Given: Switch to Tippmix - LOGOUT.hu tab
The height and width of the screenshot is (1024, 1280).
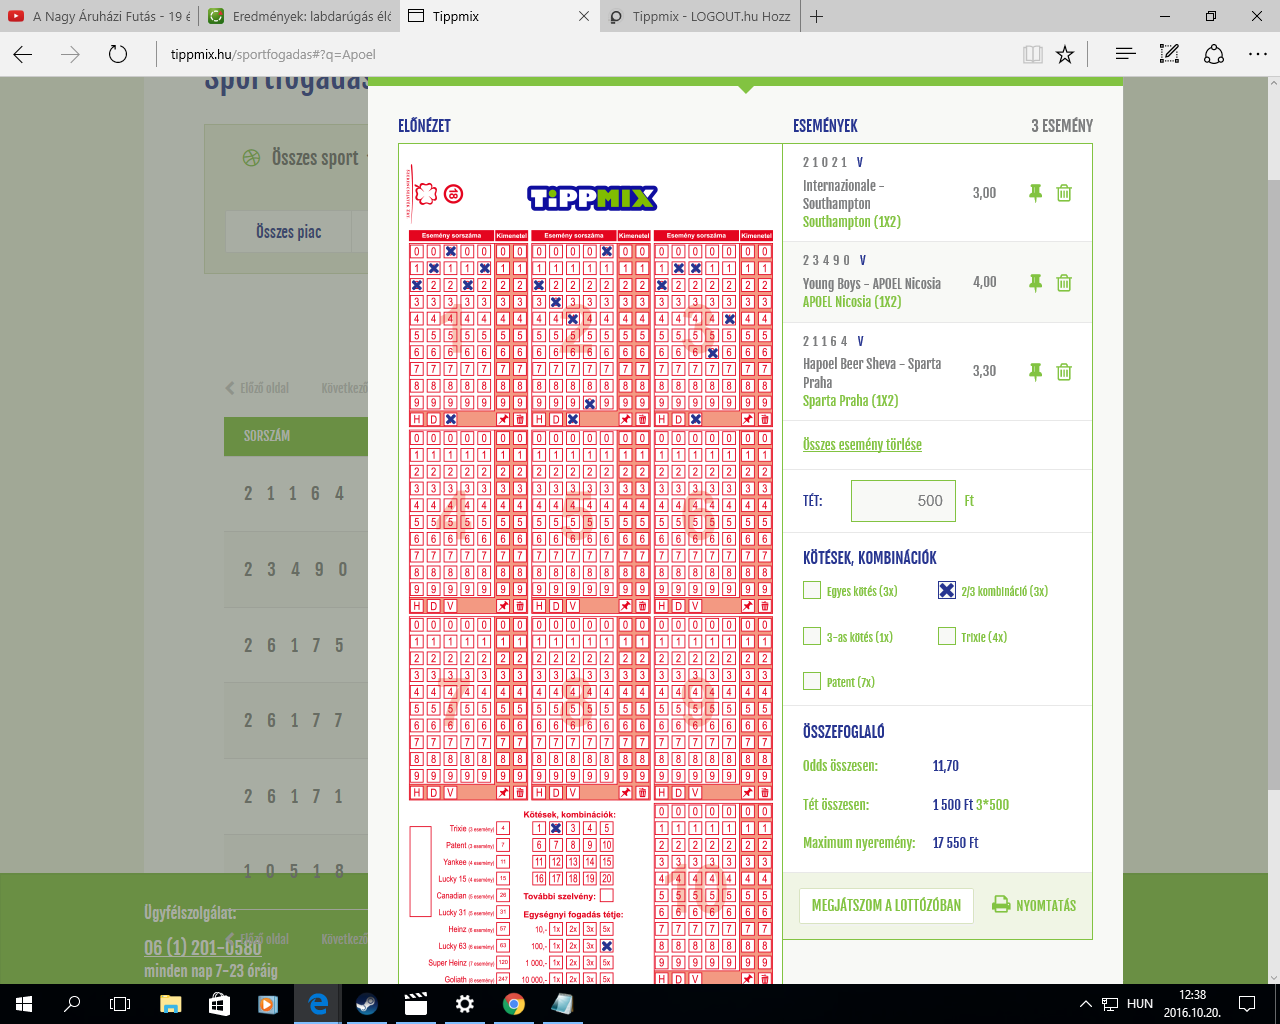Looking at the screenshot, I should (x=699, y=16).
